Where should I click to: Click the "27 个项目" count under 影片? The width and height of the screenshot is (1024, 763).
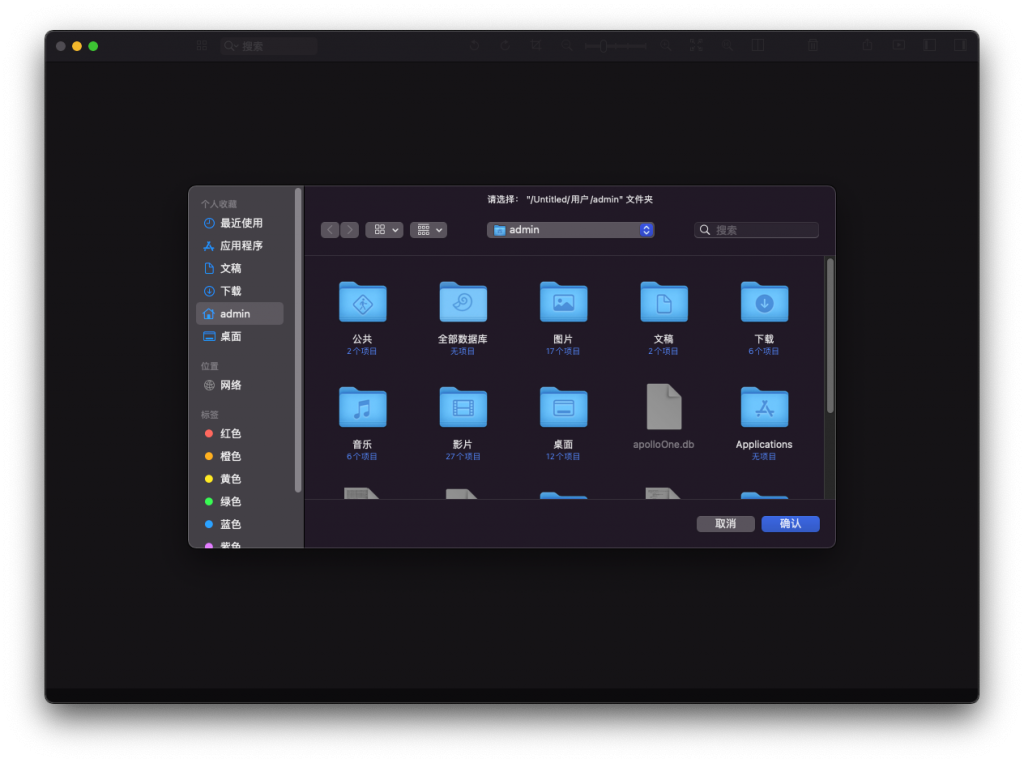click(x=463, y=457)
